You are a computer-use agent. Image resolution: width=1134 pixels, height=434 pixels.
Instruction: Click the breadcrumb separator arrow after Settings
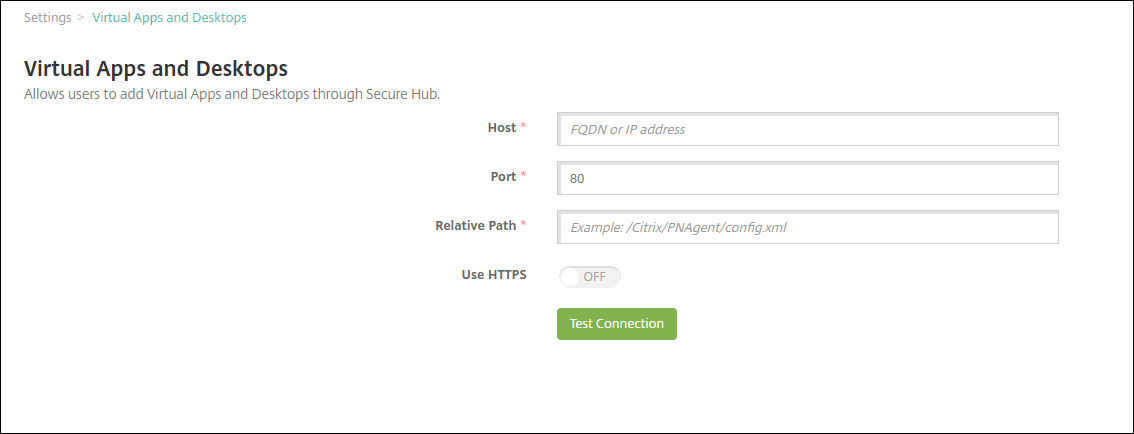81,18
